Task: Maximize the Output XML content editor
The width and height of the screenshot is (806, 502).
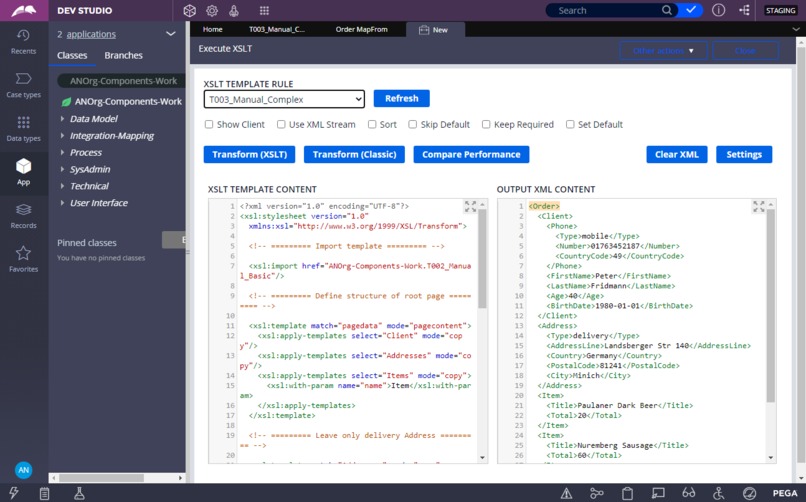Action: pos(759,207)
